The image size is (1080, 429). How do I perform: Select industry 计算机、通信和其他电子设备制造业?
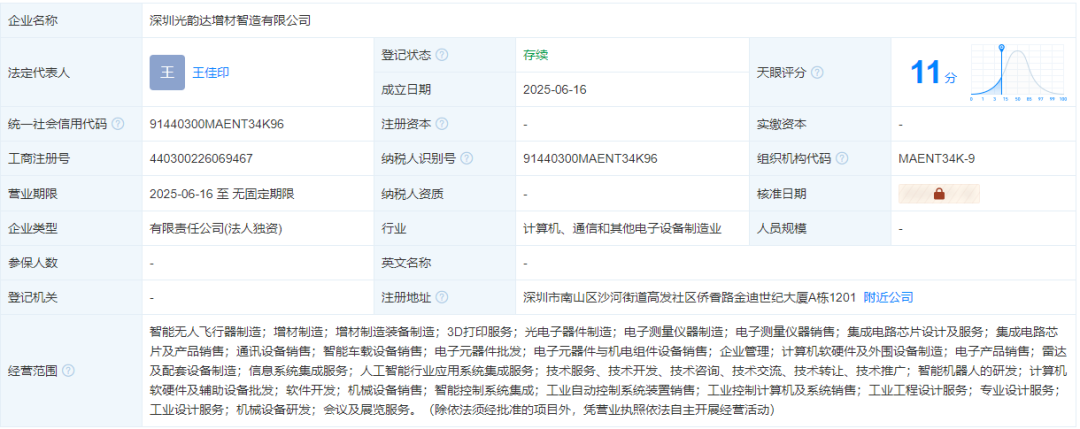click(x=622, y=229)
